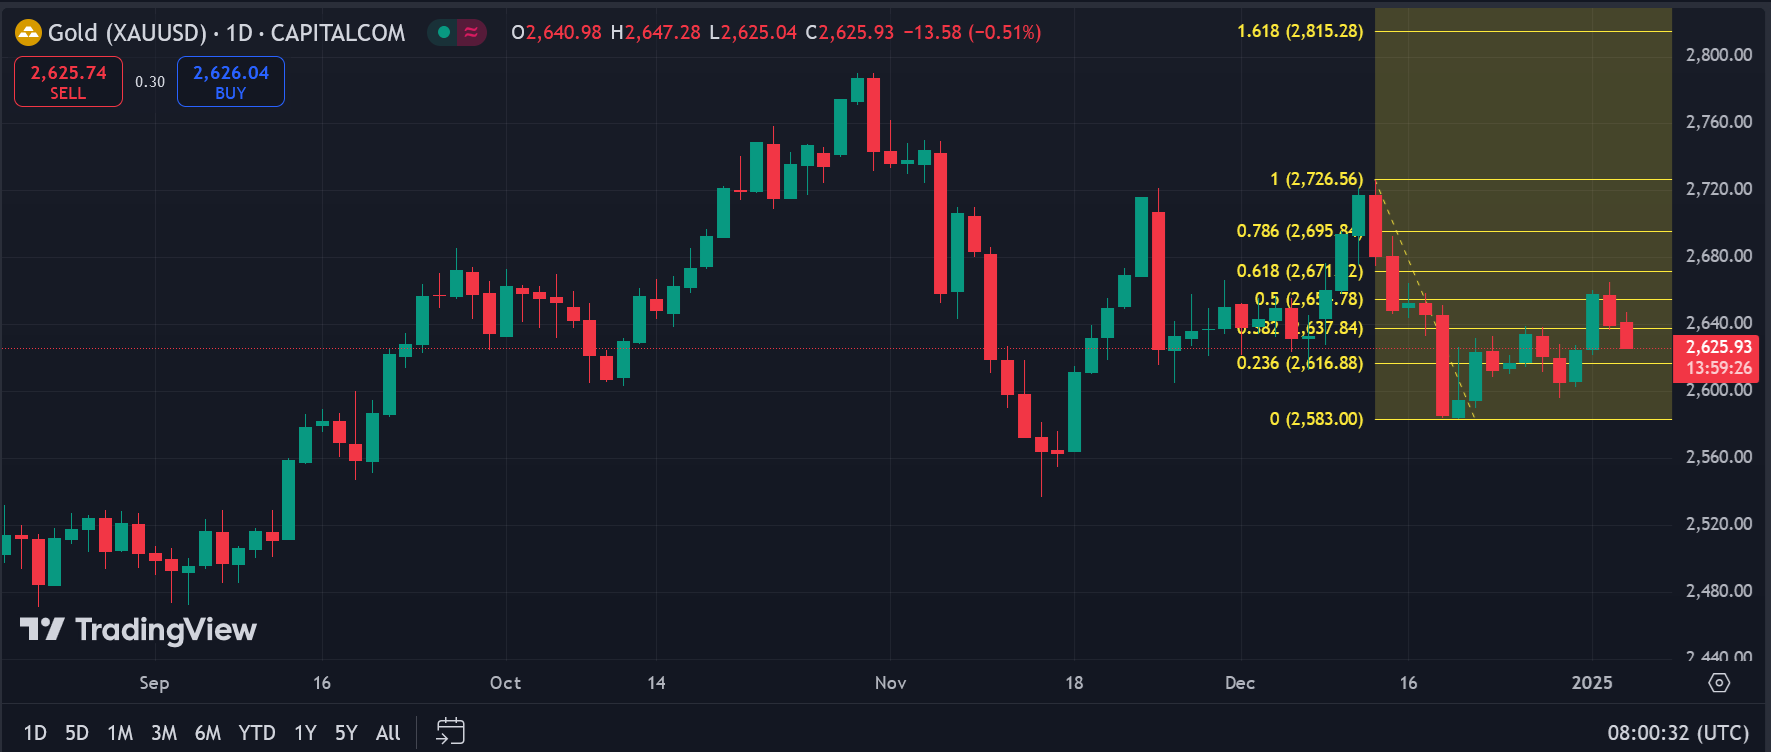Click the TradingView logo

pos(138,629)
